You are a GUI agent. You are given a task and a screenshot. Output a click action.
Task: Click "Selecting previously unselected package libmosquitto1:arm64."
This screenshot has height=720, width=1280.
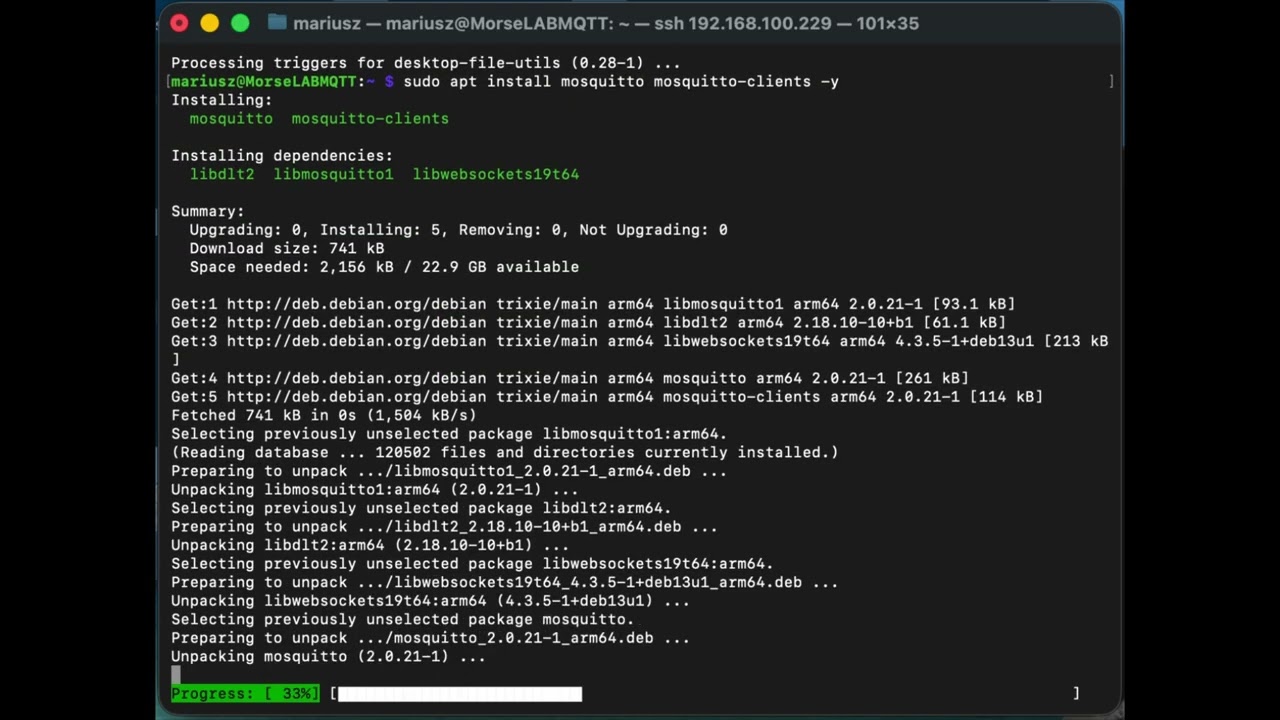[x=449, y=434]
